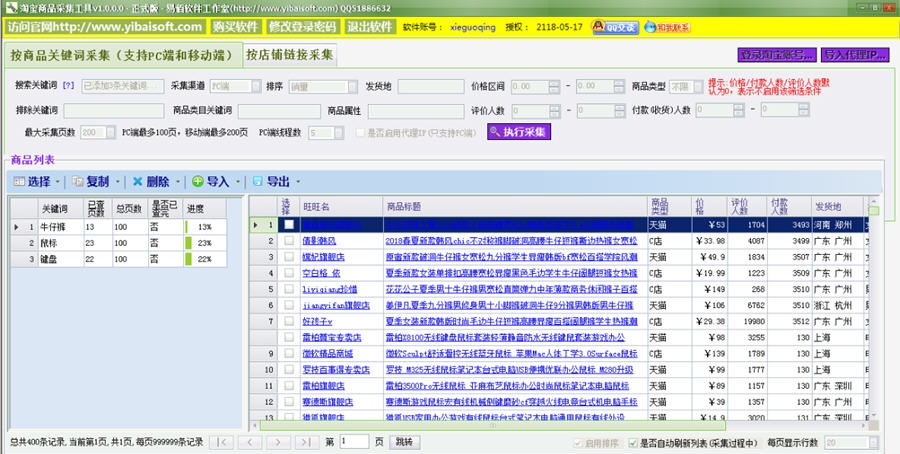Click the 13% progress bar for 牛仔裤
This screenshot has height=454, width=900.
tap(205, 227)
